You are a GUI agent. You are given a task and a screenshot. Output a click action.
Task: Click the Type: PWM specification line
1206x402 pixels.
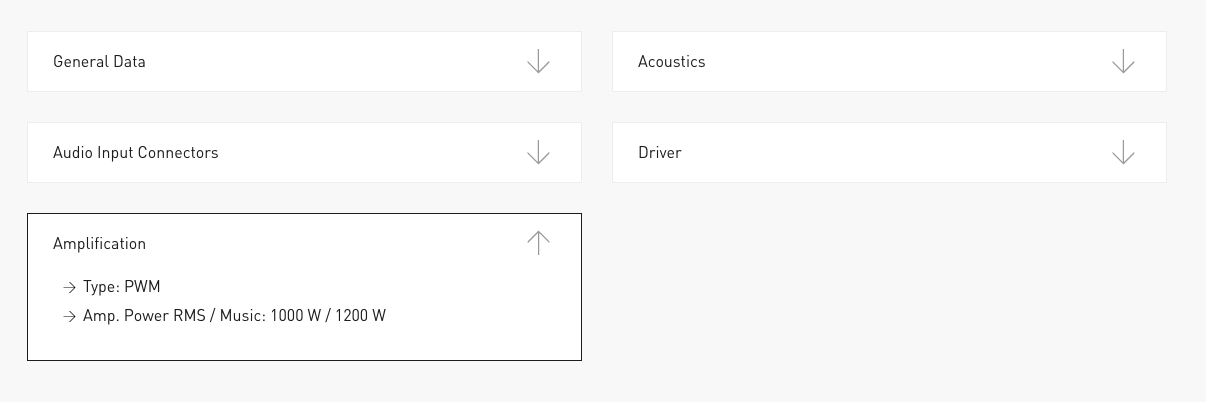[122, 288]
